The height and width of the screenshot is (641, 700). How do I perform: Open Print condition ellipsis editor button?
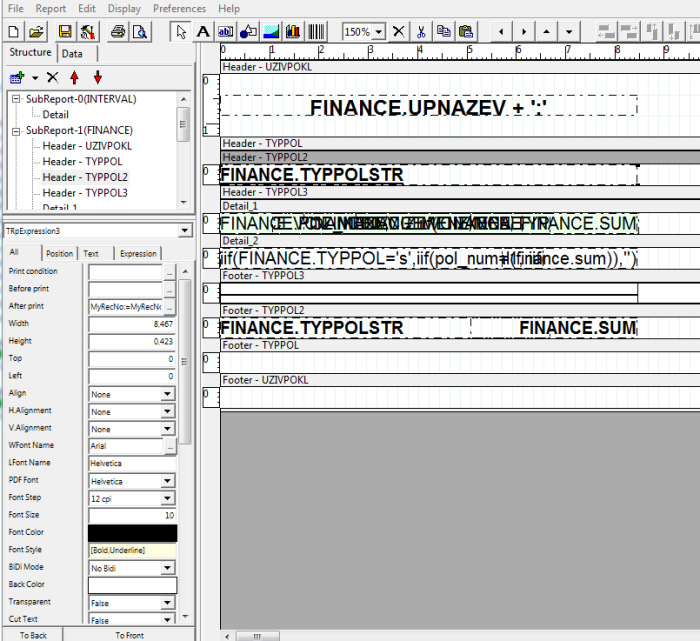coord(170,272)
